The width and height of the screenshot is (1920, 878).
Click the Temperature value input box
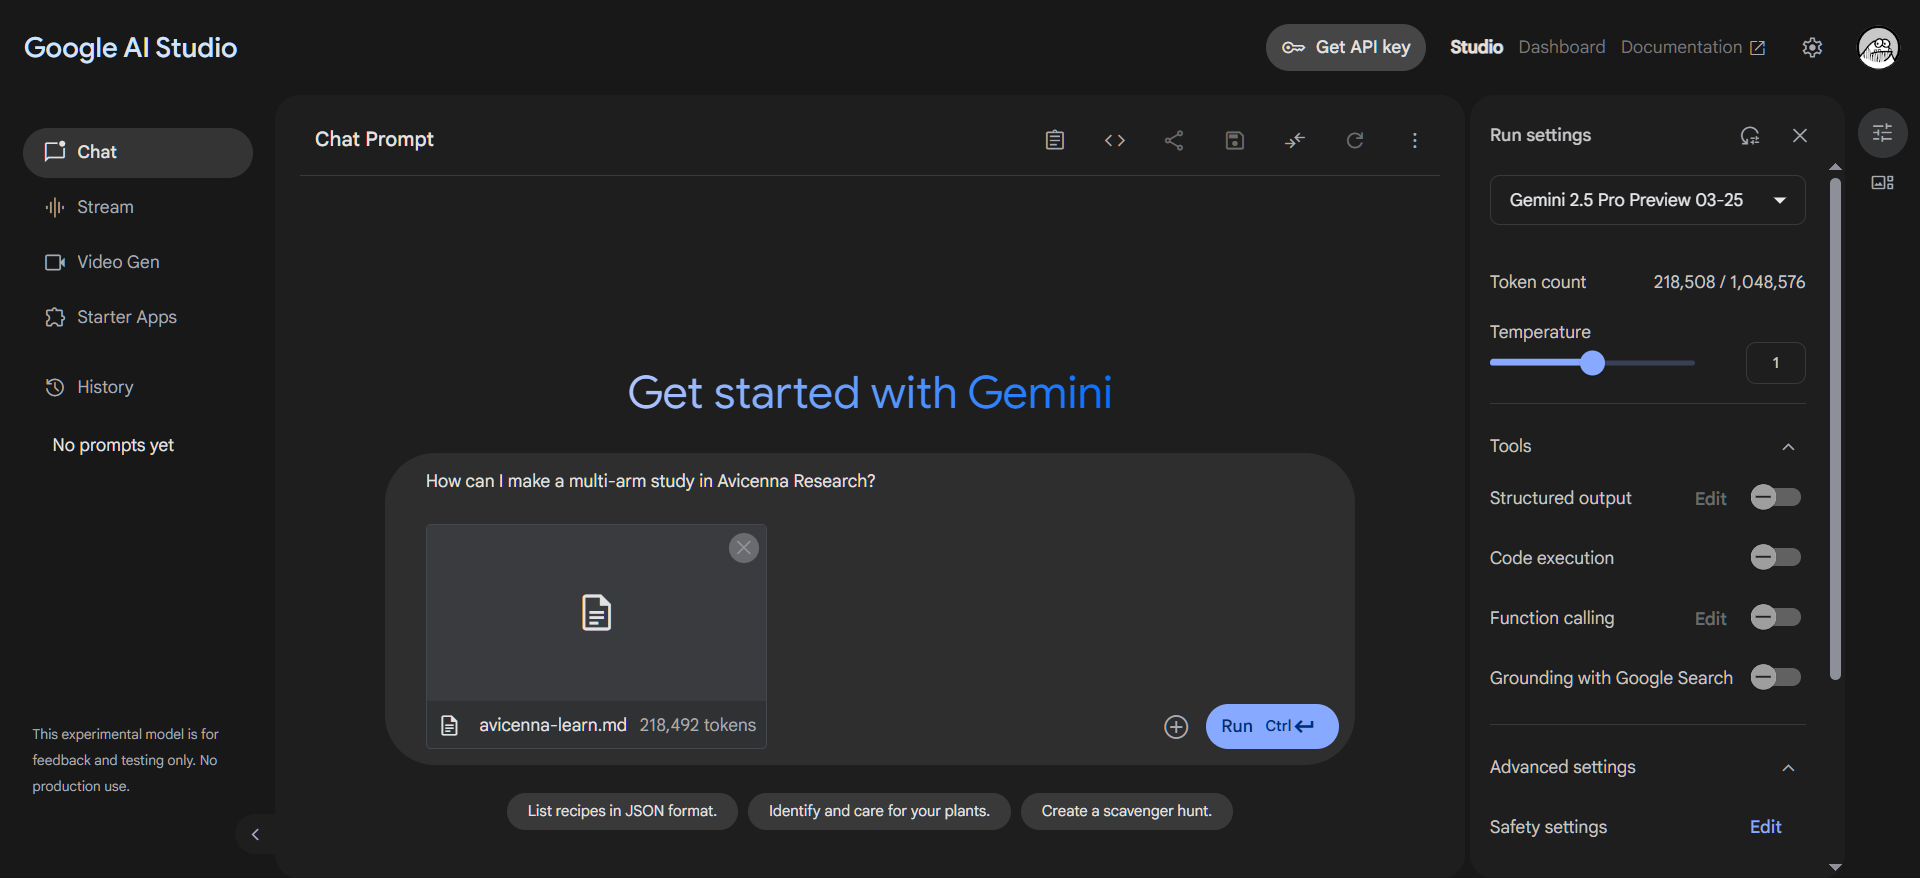pos(1775,363)
